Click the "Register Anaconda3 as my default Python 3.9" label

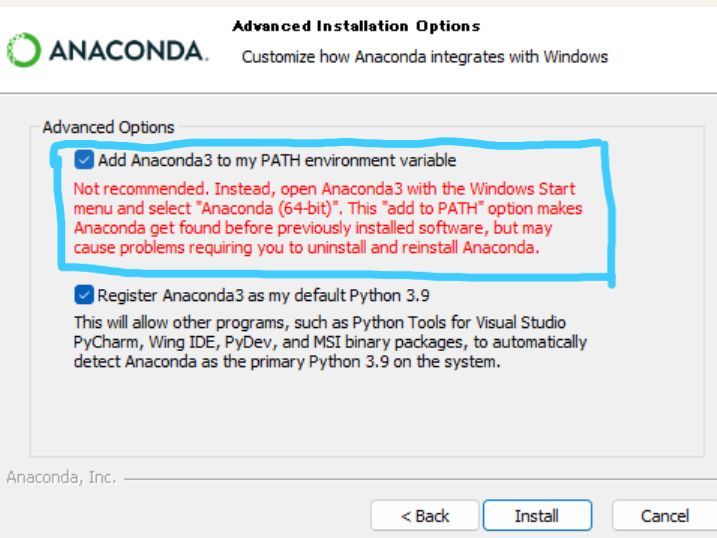pyautogui.click(x=264, y=296)
